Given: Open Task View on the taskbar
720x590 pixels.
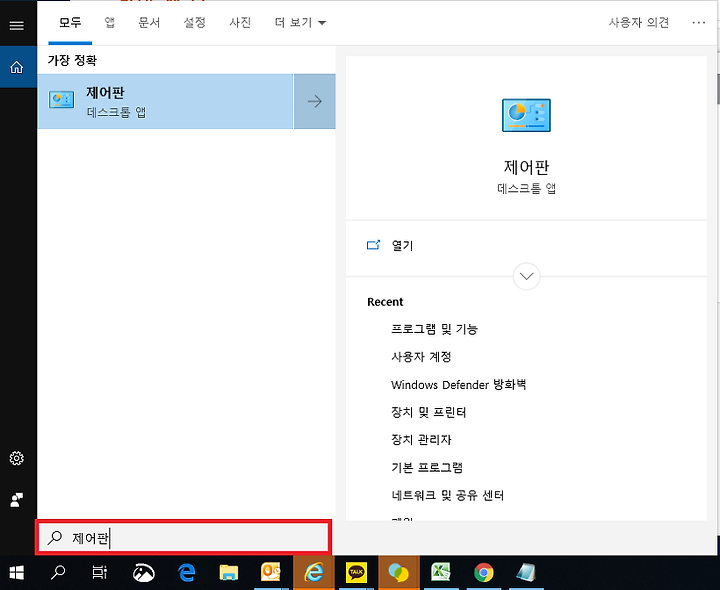Looking at the screenshot, I should (x=99, y=573).
